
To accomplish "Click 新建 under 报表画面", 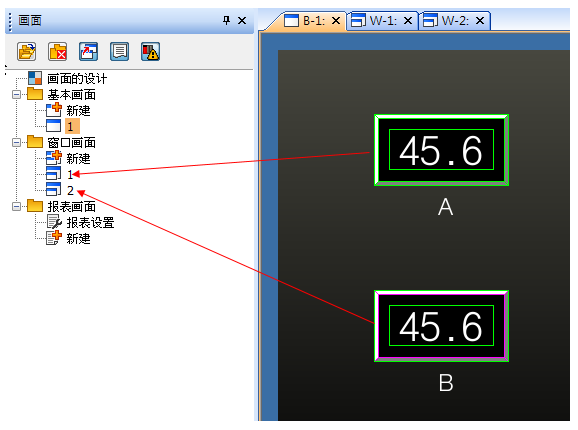I will click(78, 238).
